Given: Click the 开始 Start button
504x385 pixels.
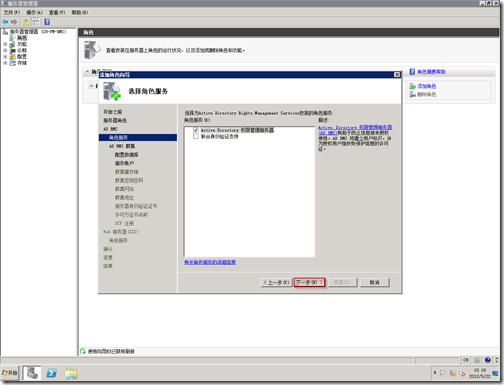Looking at the screenshot, I should [x=10, y=373].
